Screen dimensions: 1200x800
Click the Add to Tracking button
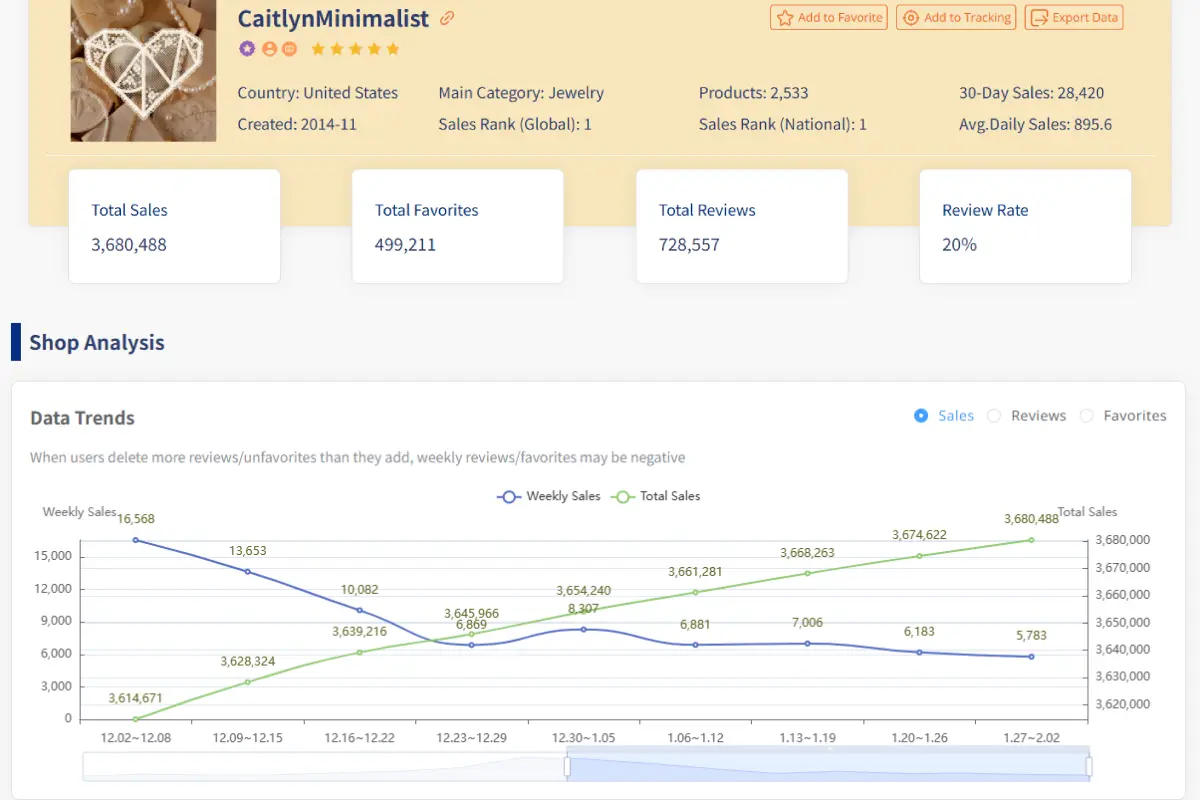pos(956,17)
